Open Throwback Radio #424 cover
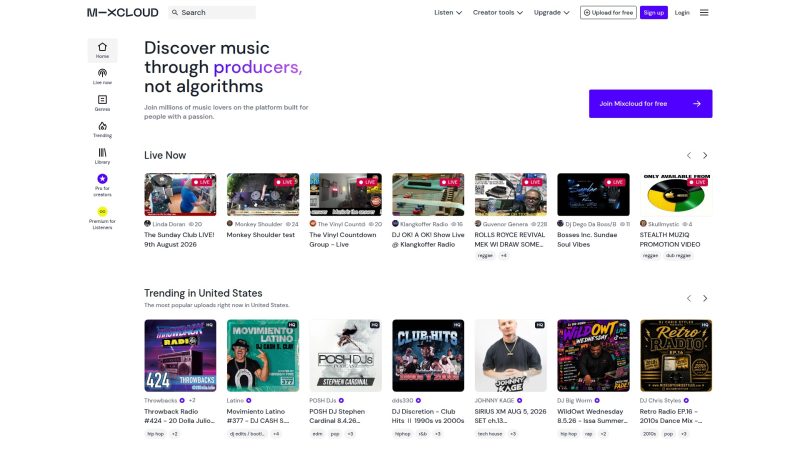 point(180,356)
